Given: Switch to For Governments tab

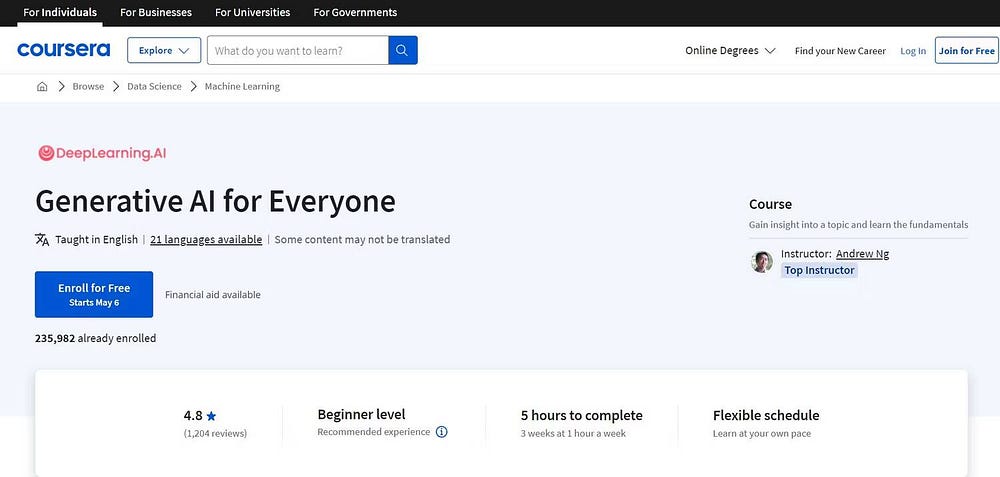Looking at the screenshot, I should pyautogui.click(x=355, y=12).
